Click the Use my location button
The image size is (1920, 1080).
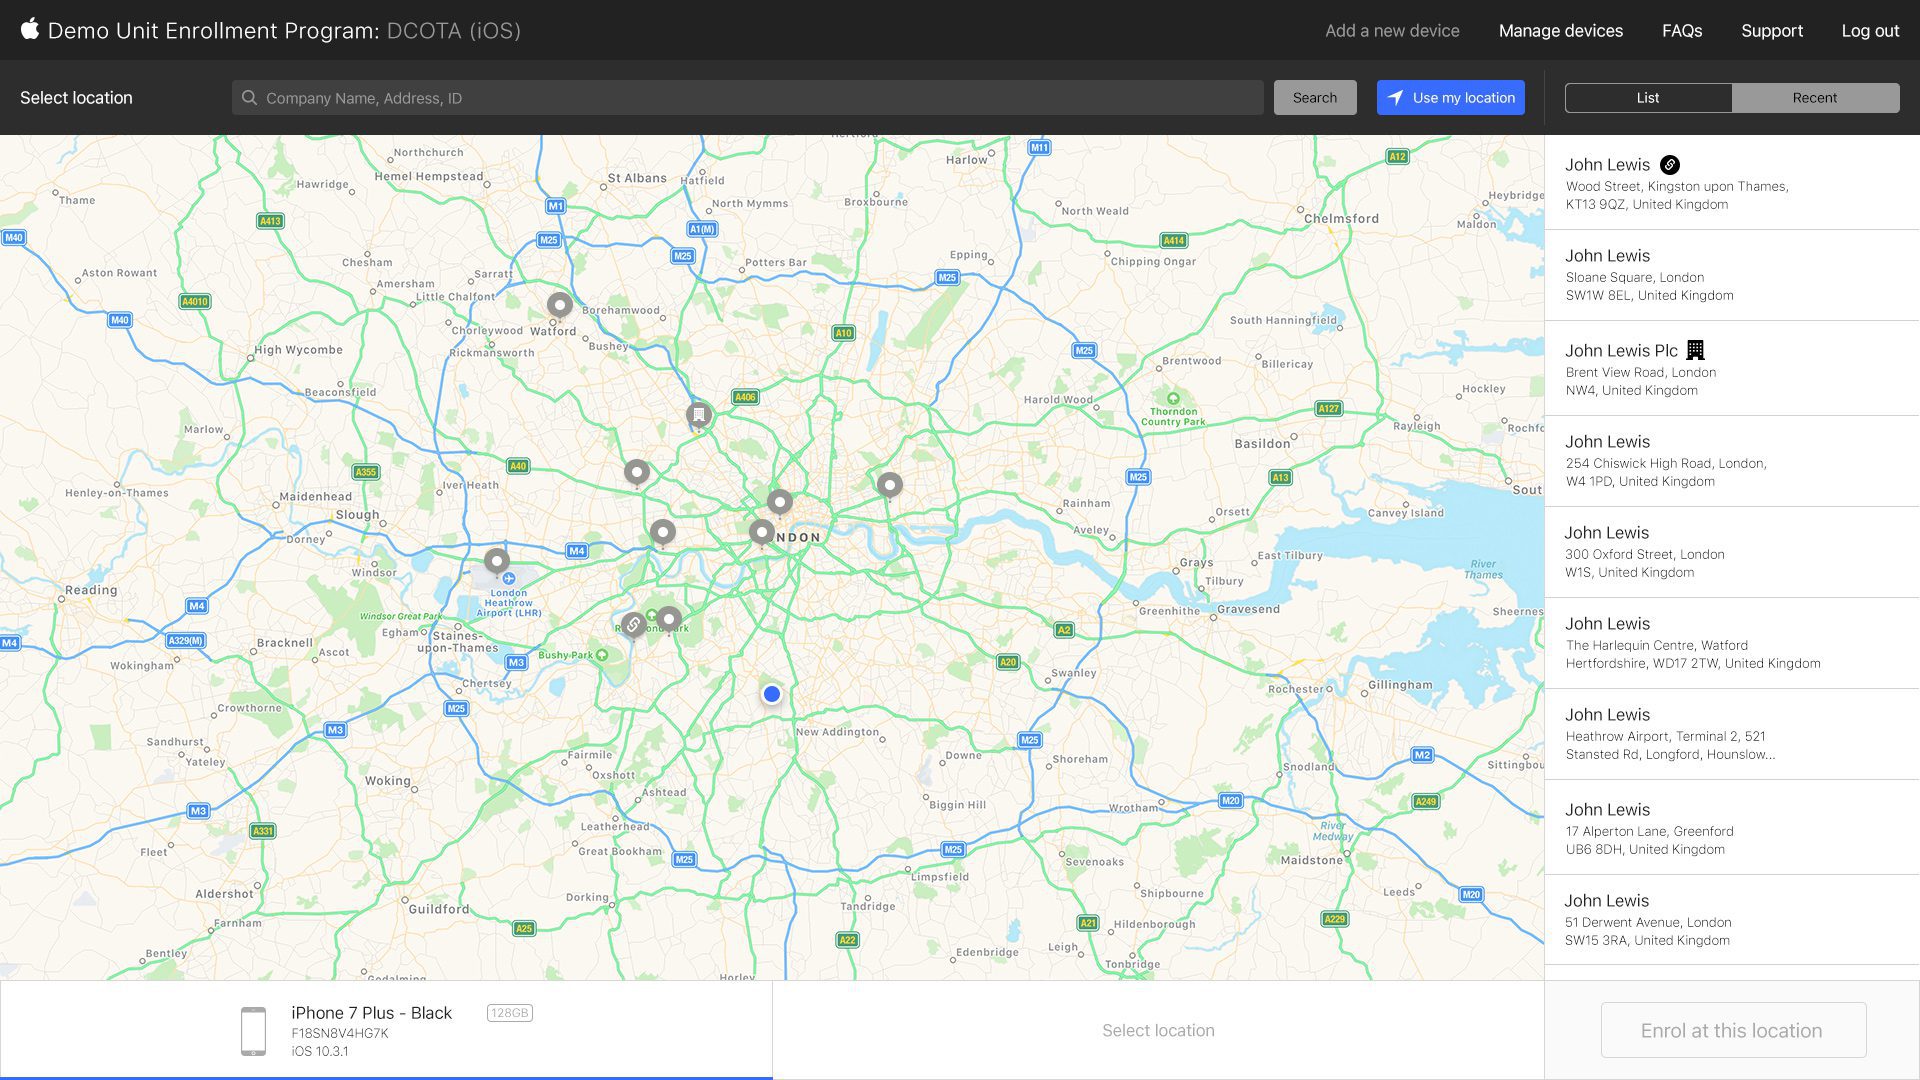[1451, 98]
